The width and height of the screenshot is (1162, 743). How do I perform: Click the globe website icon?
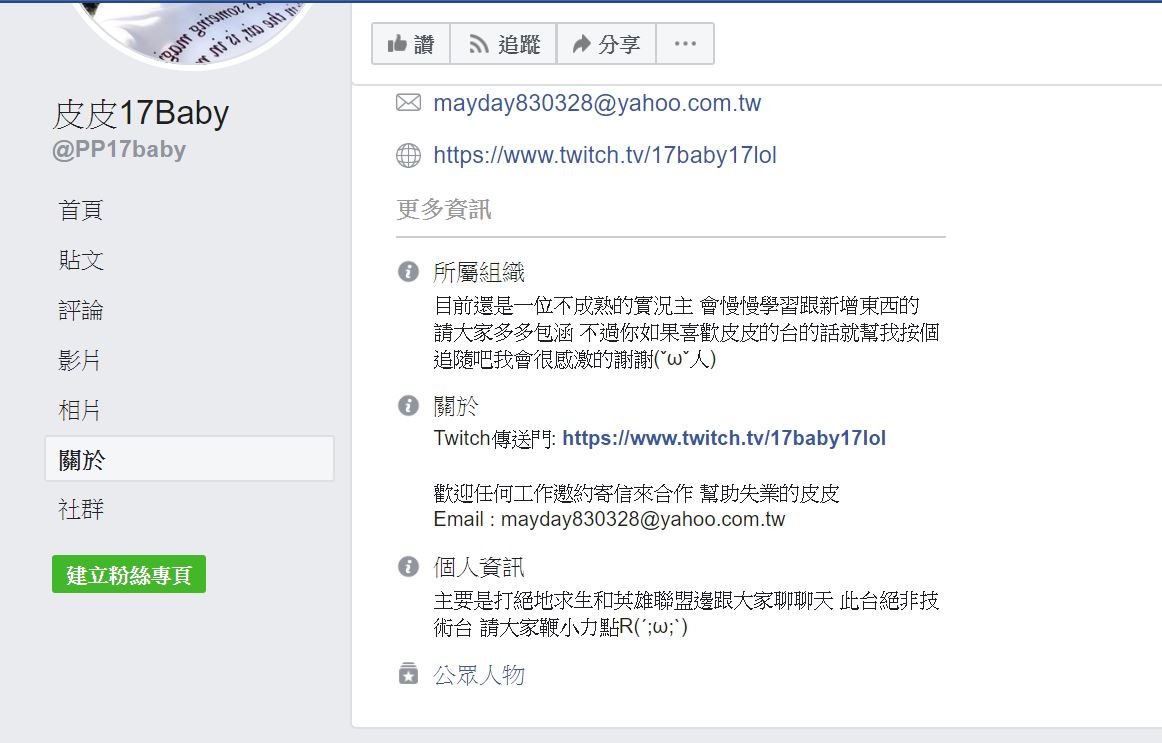coord(408,155)
